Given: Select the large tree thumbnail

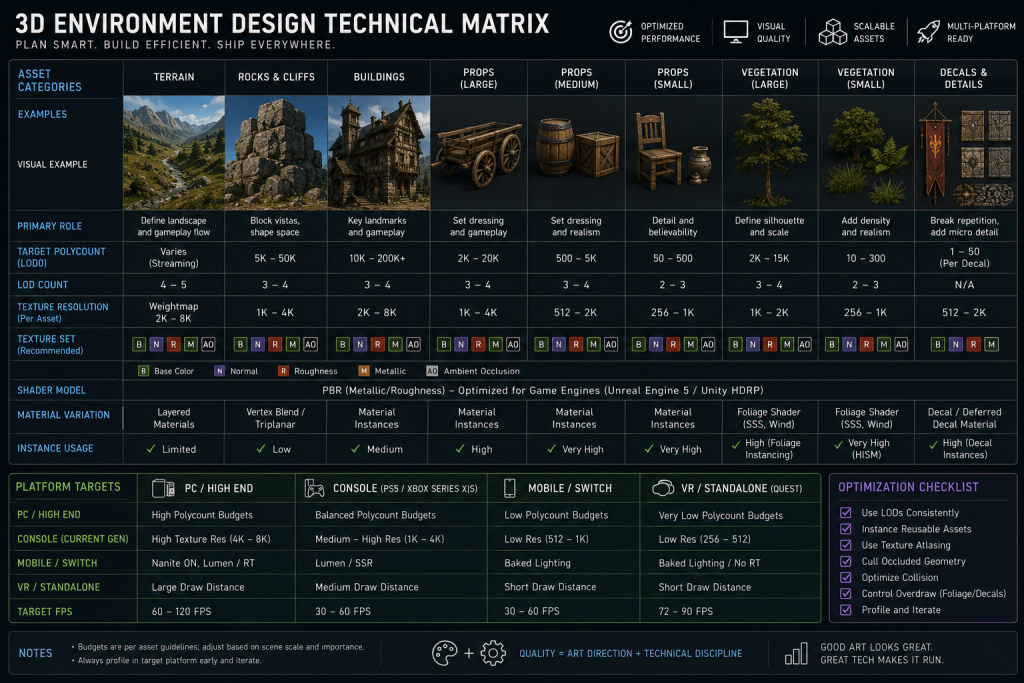Looking at the screenshot, I should [x=769, y=153].
